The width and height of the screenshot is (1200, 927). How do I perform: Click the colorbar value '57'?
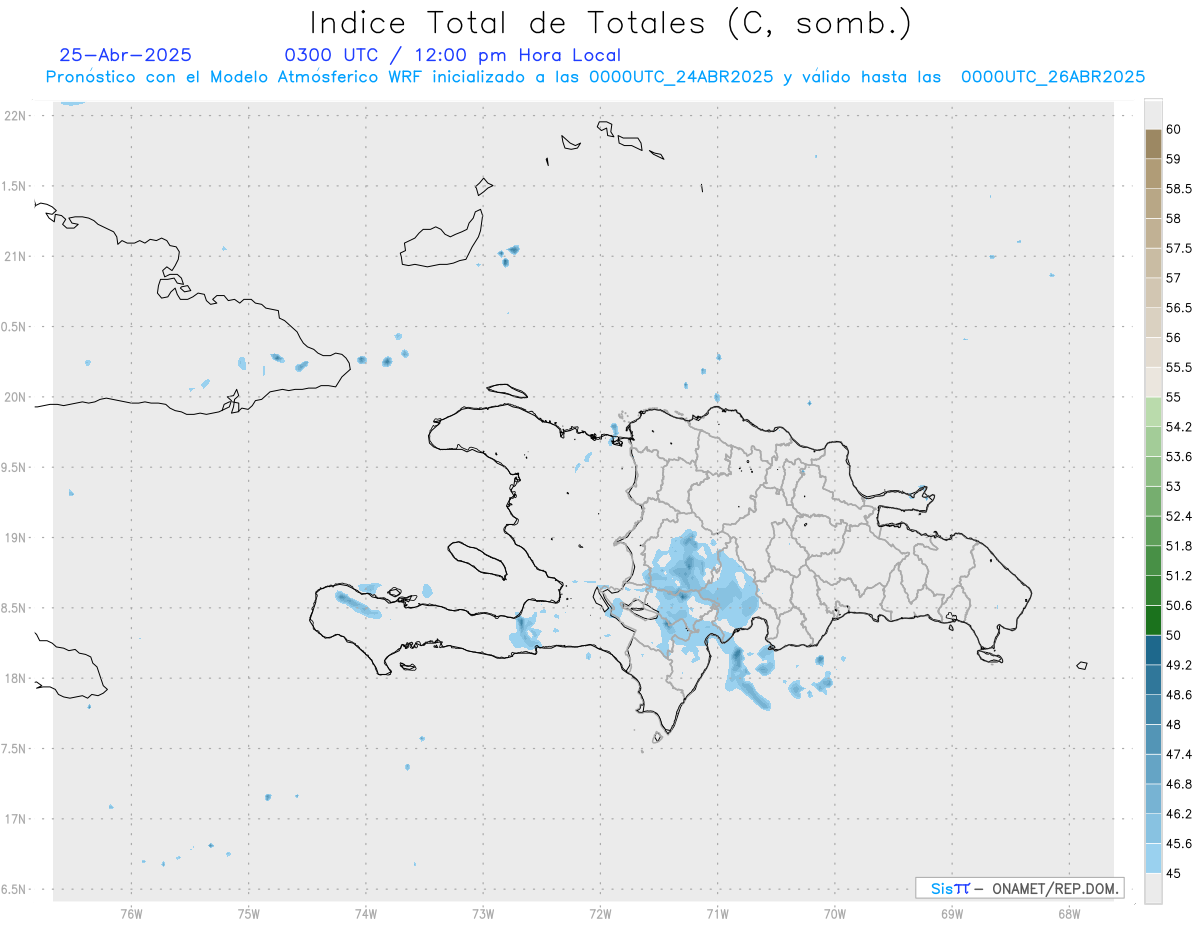point(1174,278)
